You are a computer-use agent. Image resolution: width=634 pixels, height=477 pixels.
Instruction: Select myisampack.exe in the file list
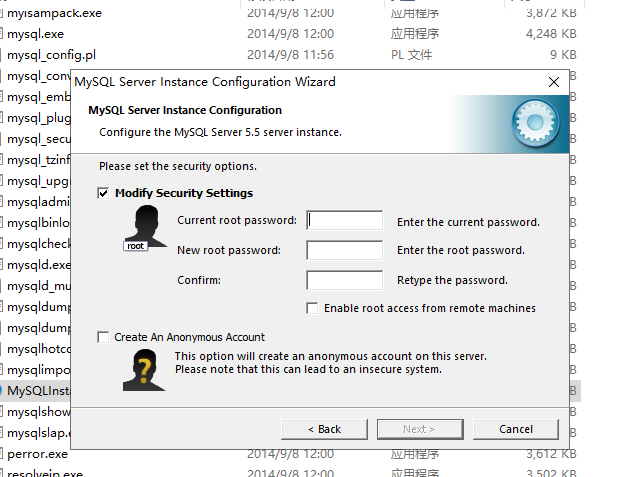pyautogui.click(x=55, y=13)
